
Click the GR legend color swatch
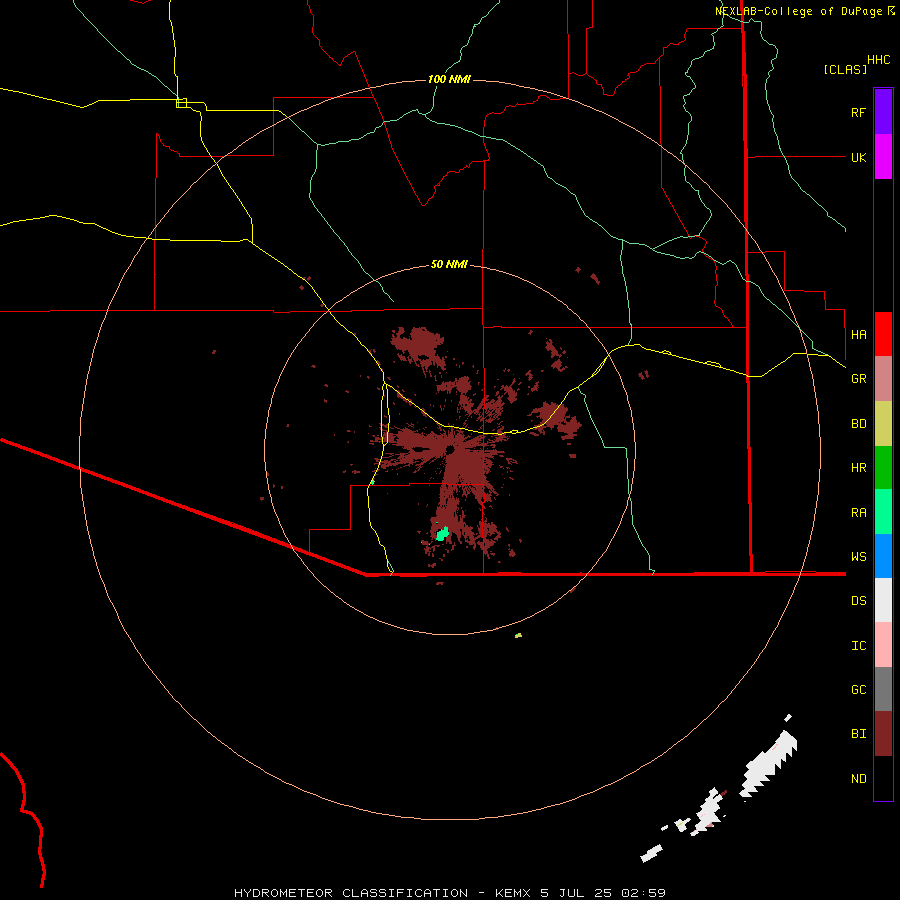tap(883, 379)
